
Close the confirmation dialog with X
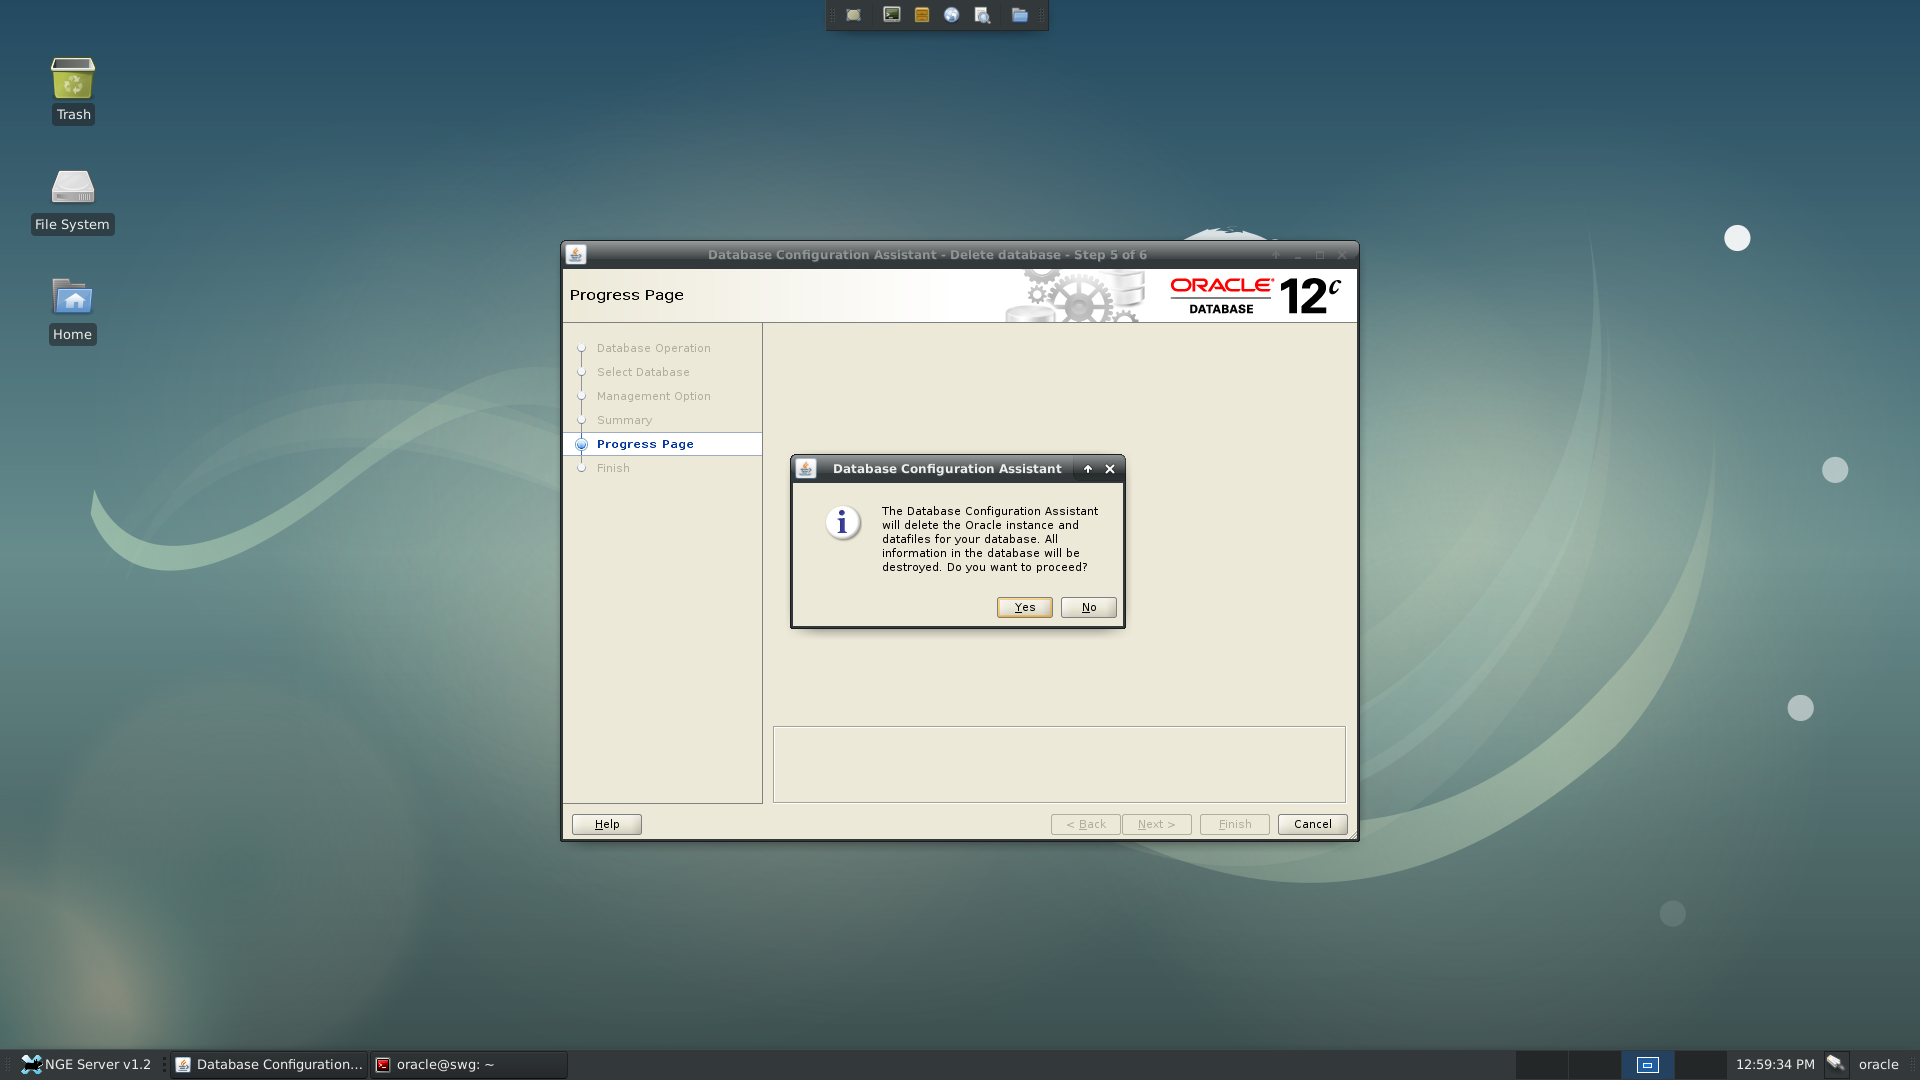coord(1110,468)
